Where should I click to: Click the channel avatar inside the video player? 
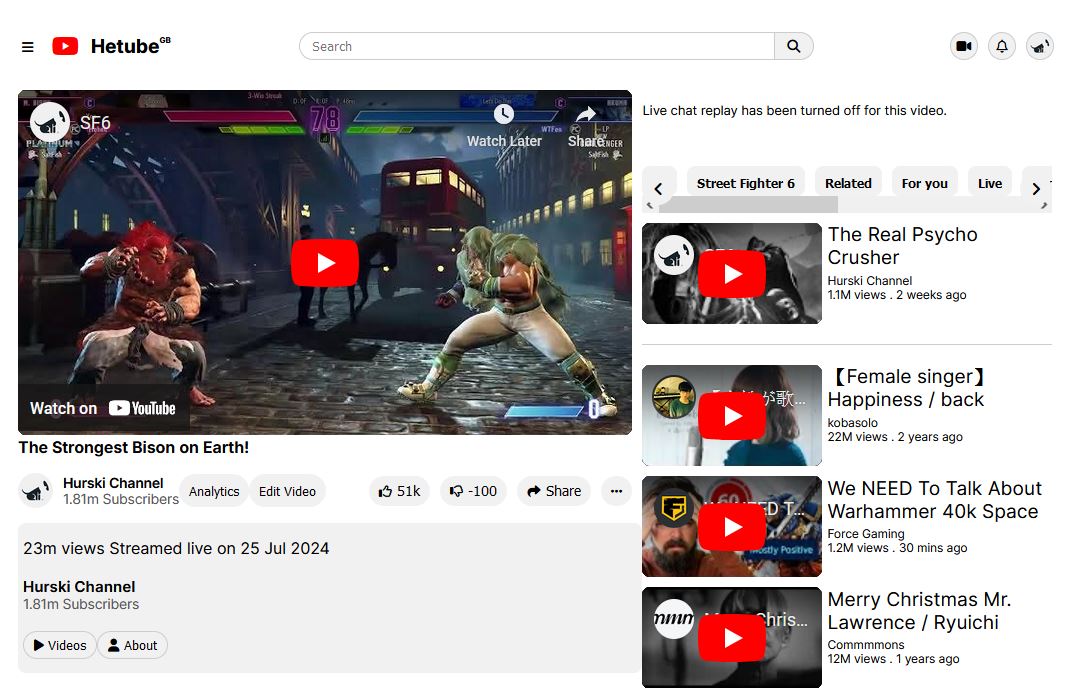(x=50, y=123)
